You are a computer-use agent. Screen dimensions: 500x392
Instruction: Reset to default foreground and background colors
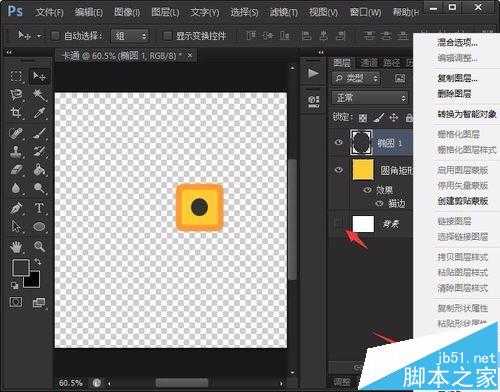pos(14,285)
